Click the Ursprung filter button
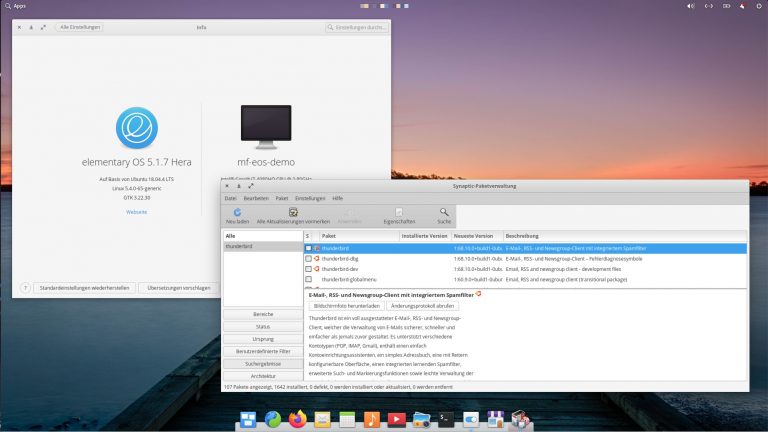The image size is (768, 432). click(x=263, y=339)
